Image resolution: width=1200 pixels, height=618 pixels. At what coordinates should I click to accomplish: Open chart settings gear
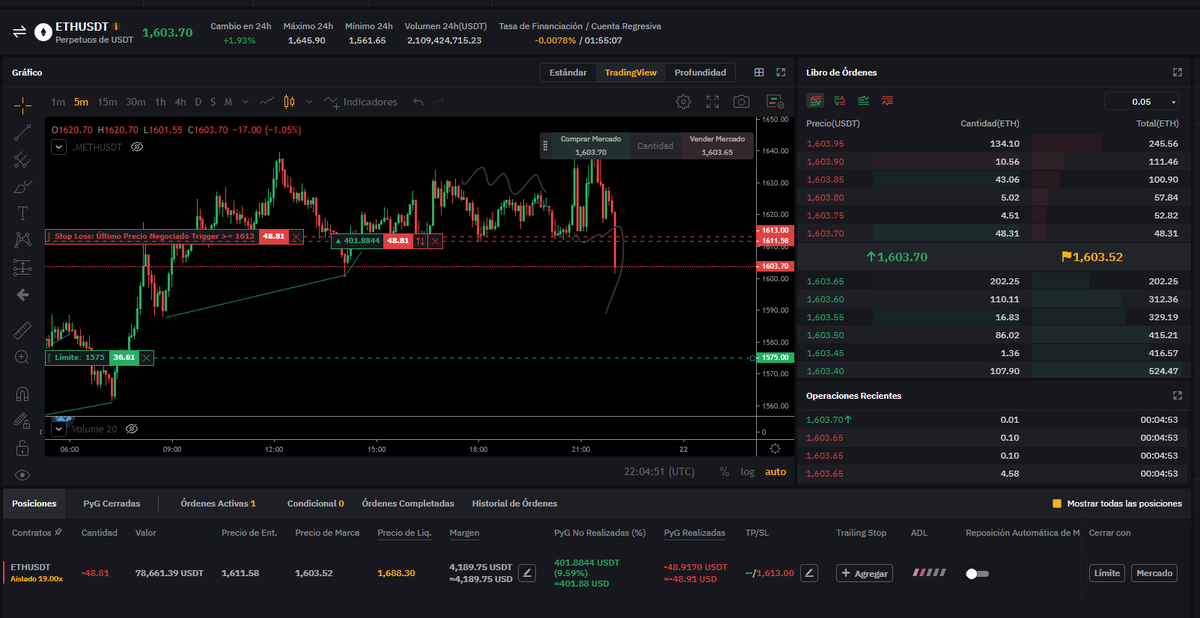(x=683, y=102)
